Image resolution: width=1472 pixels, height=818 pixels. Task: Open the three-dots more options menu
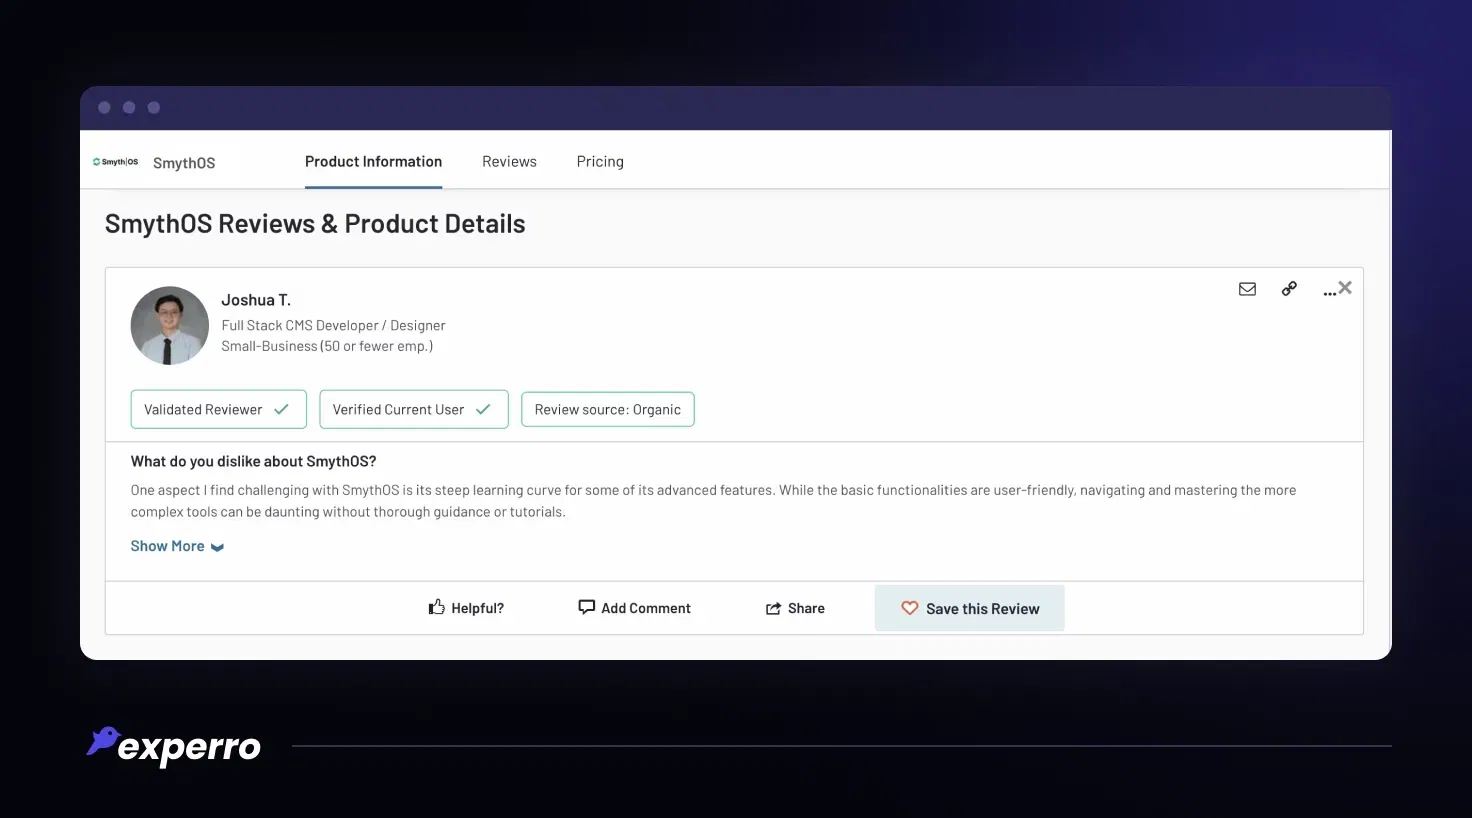point(1329,293)
